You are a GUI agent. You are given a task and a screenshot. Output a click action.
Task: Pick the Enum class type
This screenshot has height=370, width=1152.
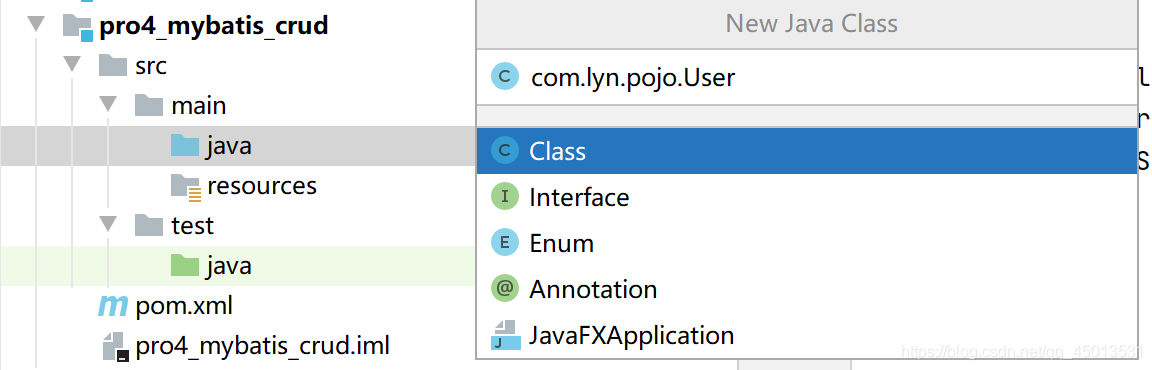click(807, 243)
